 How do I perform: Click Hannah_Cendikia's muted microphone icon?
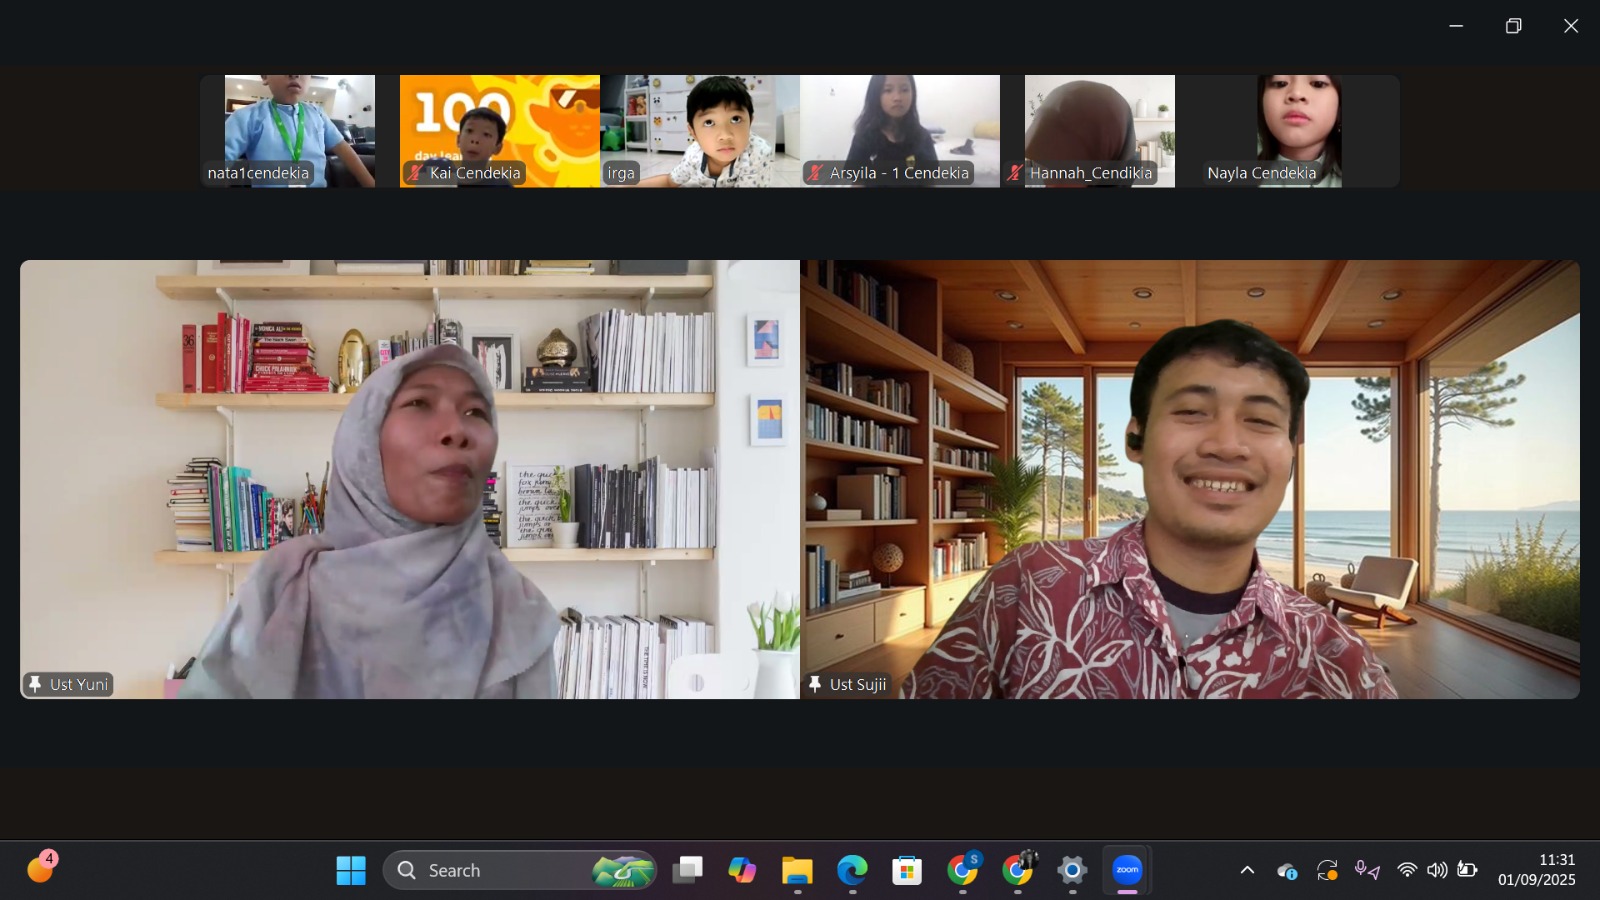coord(1015,173)
